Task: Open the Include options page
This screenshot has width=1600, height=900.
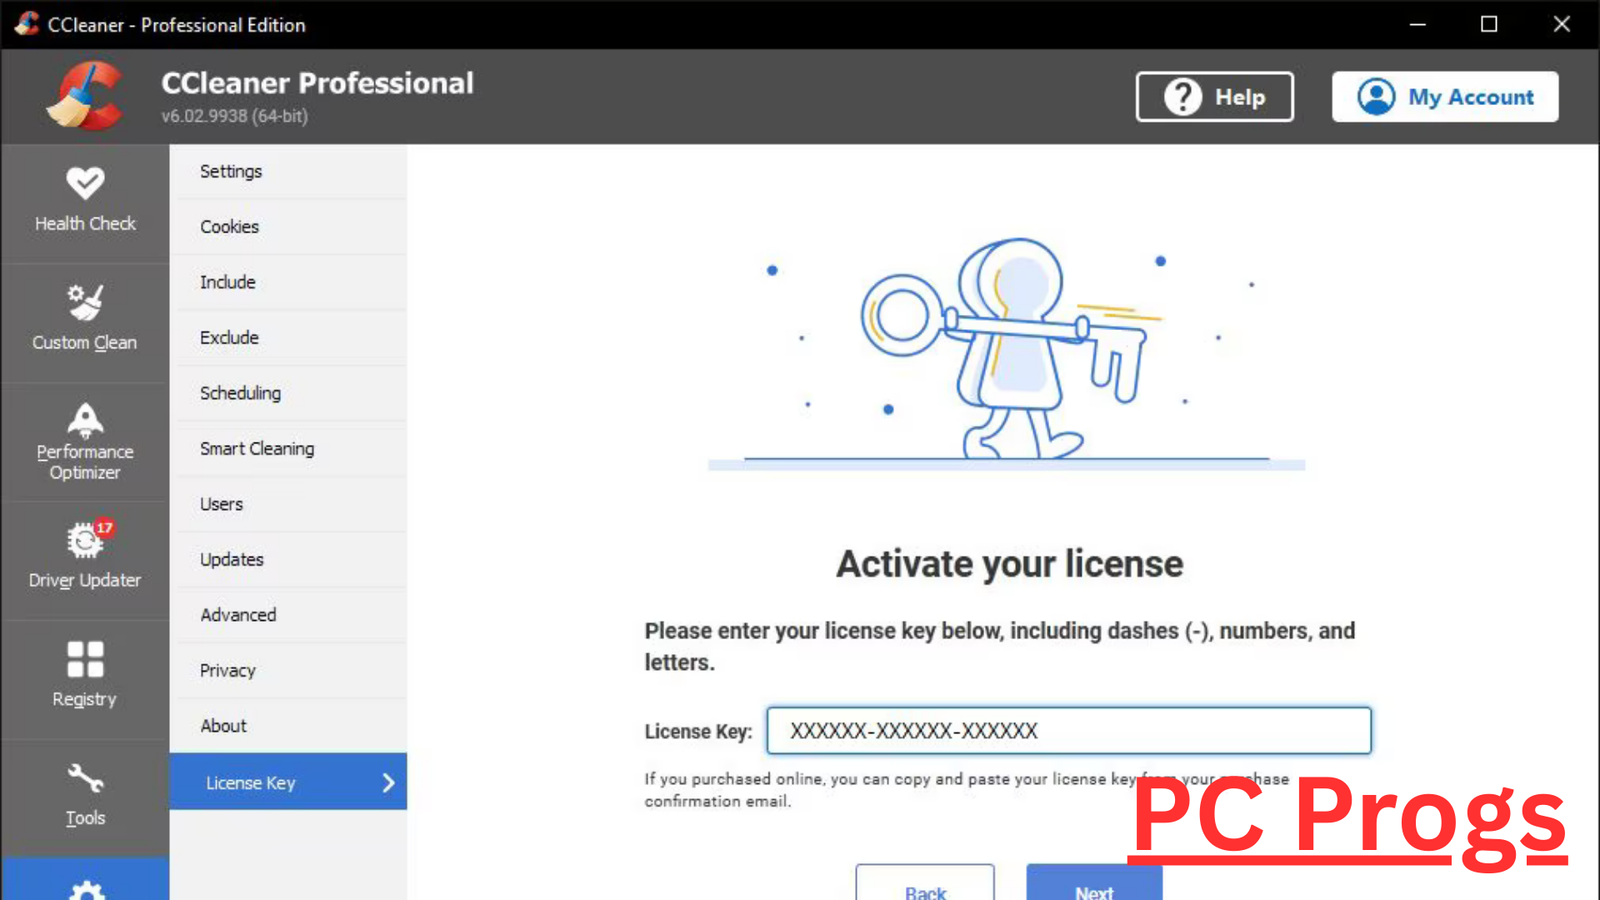Action: pos(288,282)
